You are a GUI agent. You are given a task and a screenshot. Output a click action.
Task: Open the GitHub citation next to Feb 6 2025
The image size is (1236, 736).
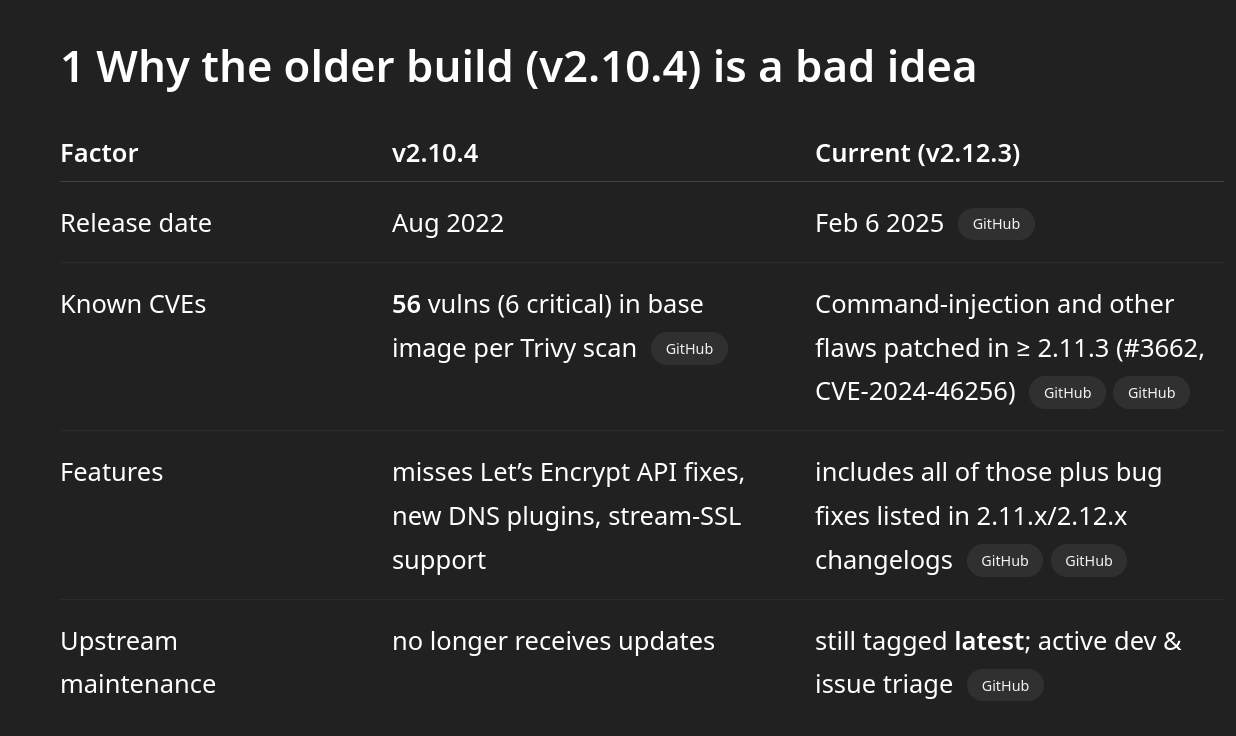[996, 224]
